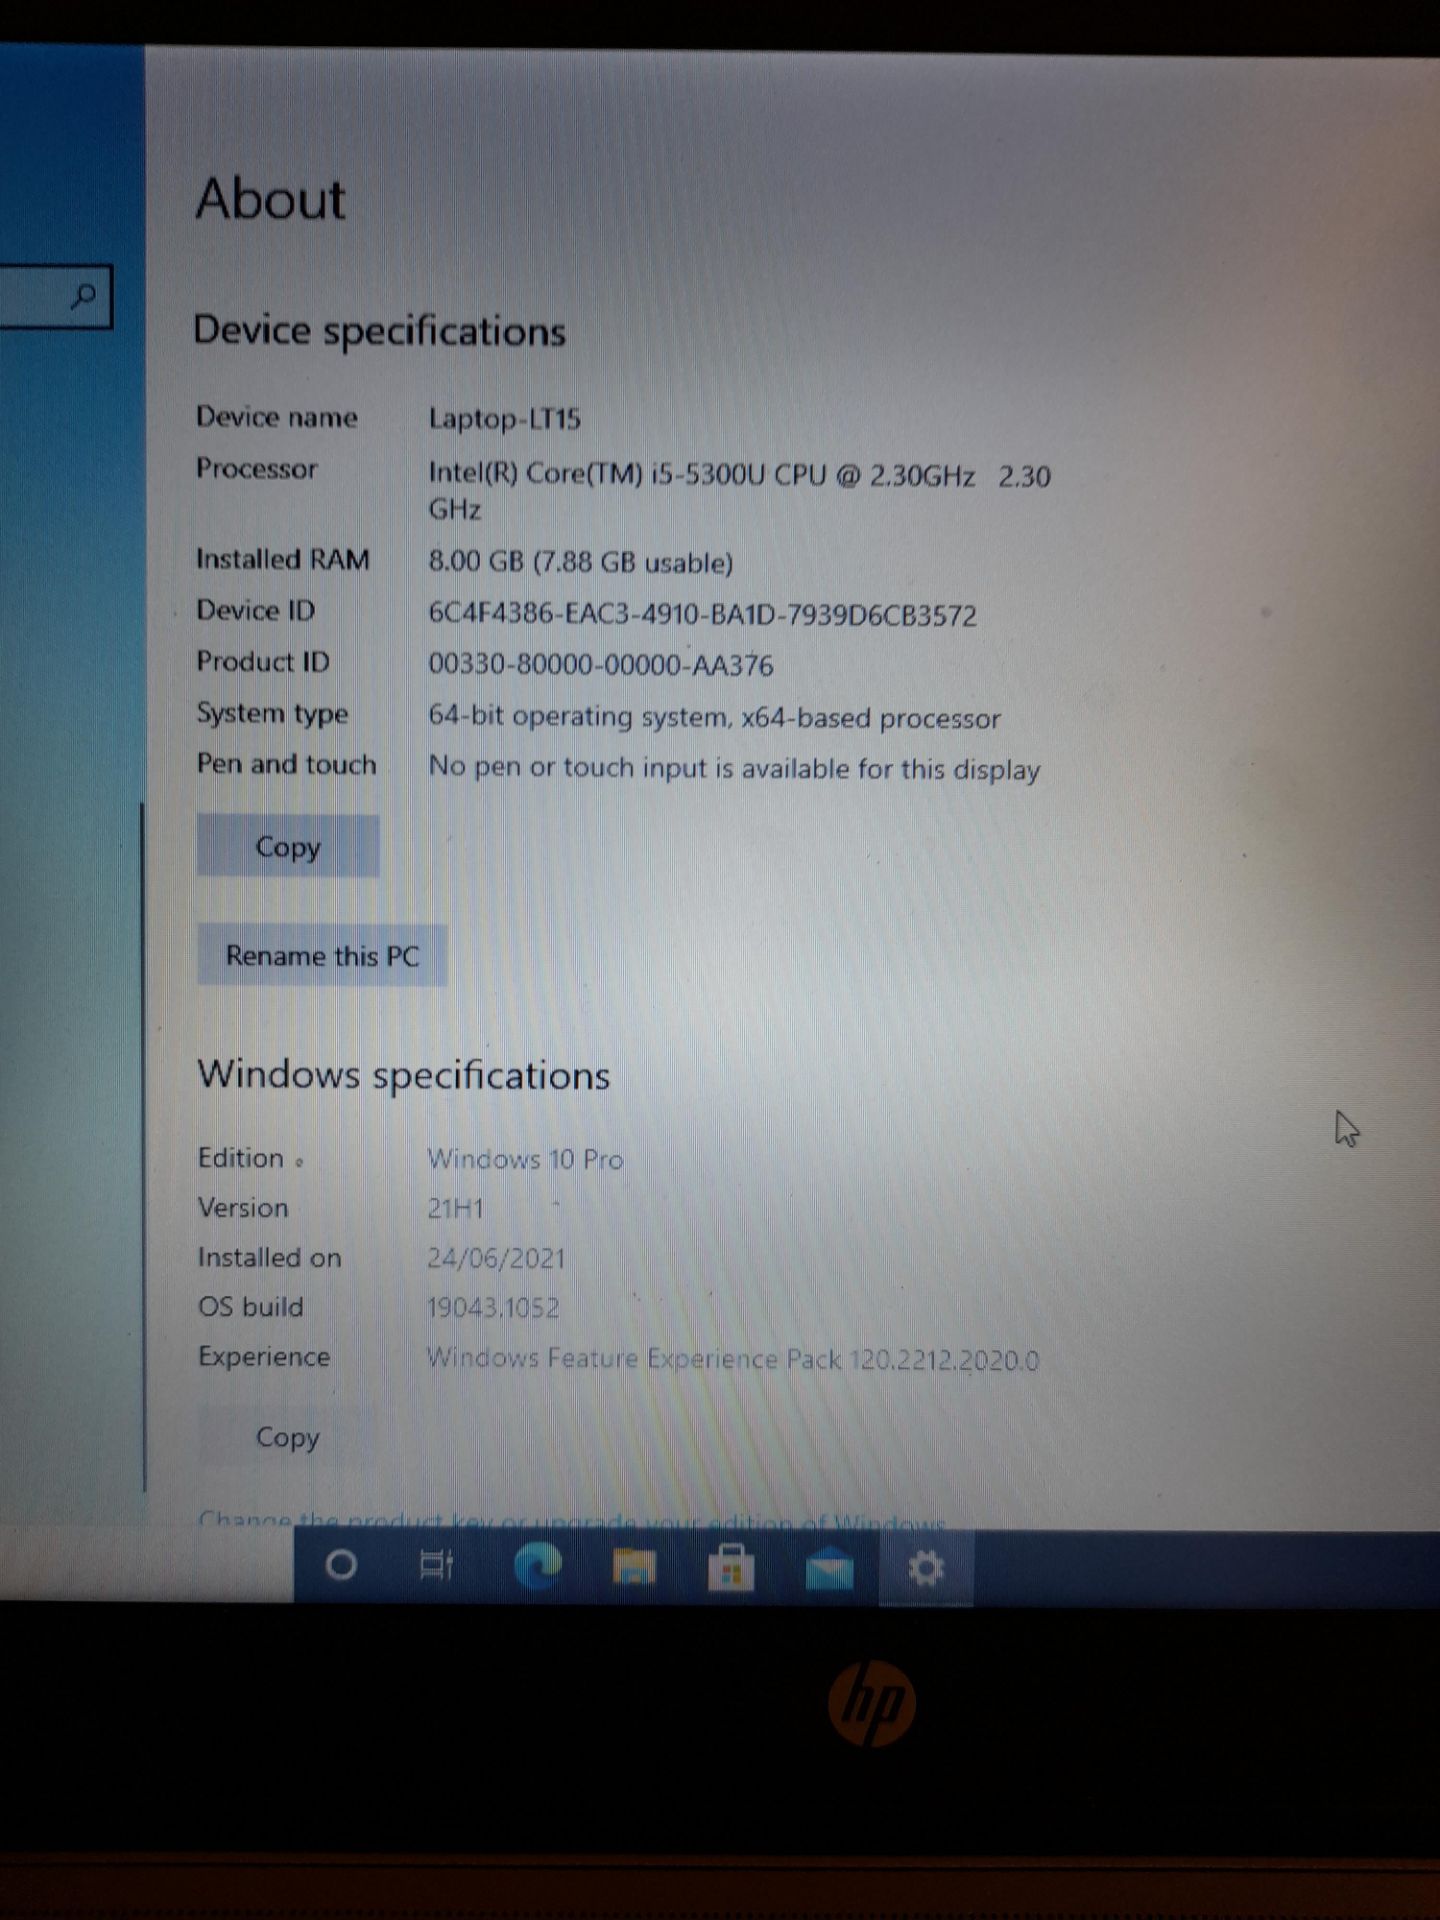The image size is (1440, 1920).
Task: Click the Cortana circle icon in taskbar
Action: pos(341,1565)
